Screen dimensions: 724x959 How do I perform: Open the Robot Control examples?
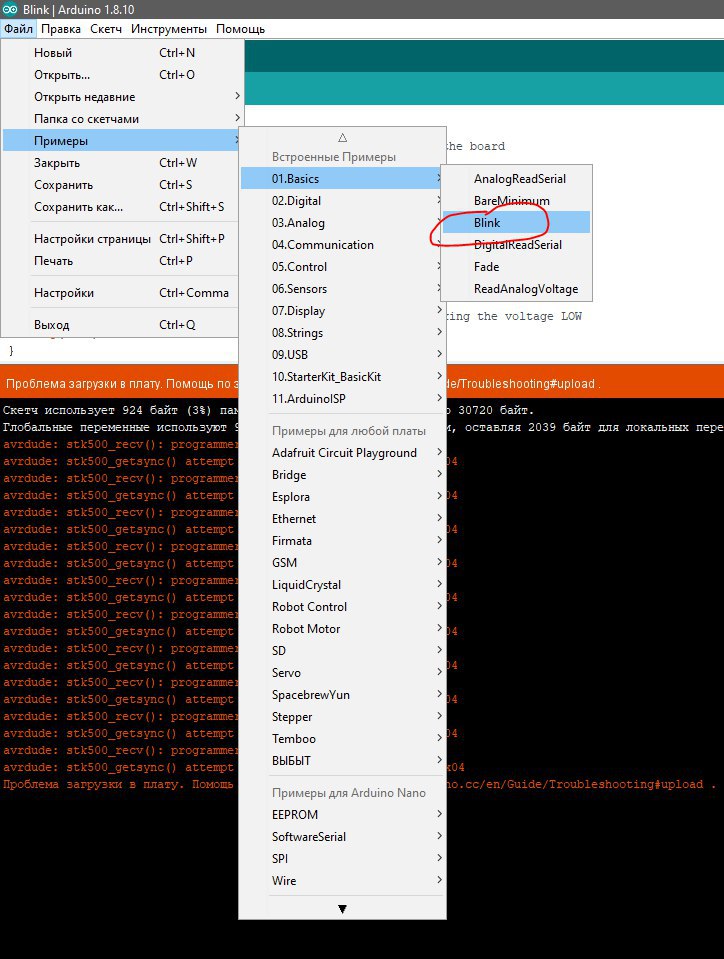(x=342, y=607)
